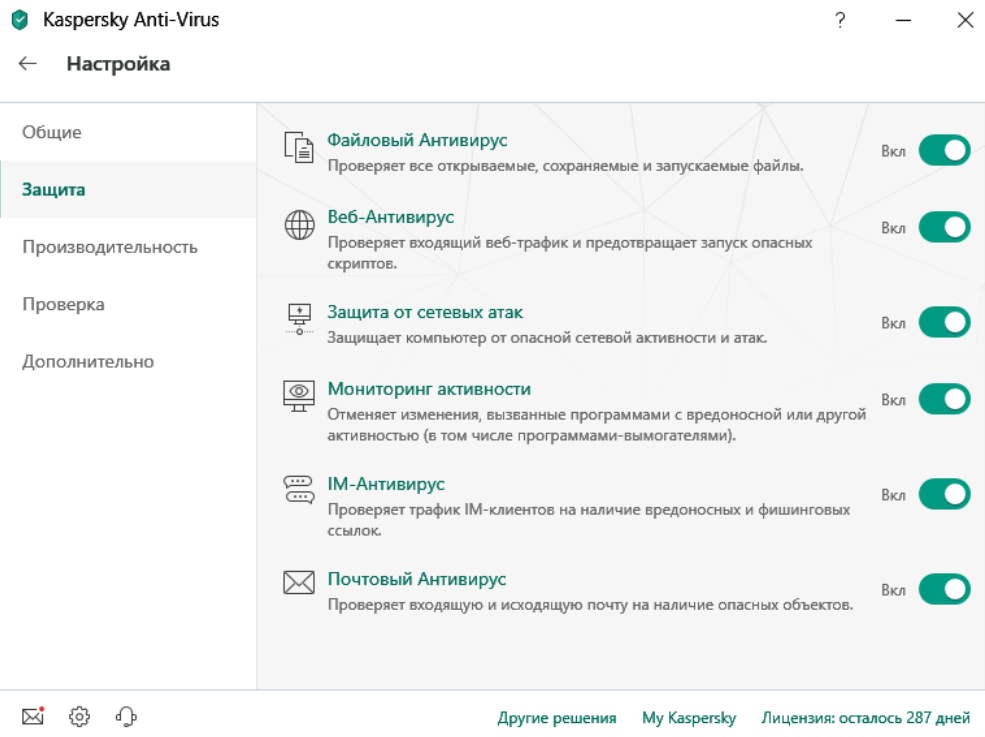Image resolution: width=985 pixels, height=737 pixels.
Task: Go back with the arrow beside Настройка
Action: click(28, 63)
